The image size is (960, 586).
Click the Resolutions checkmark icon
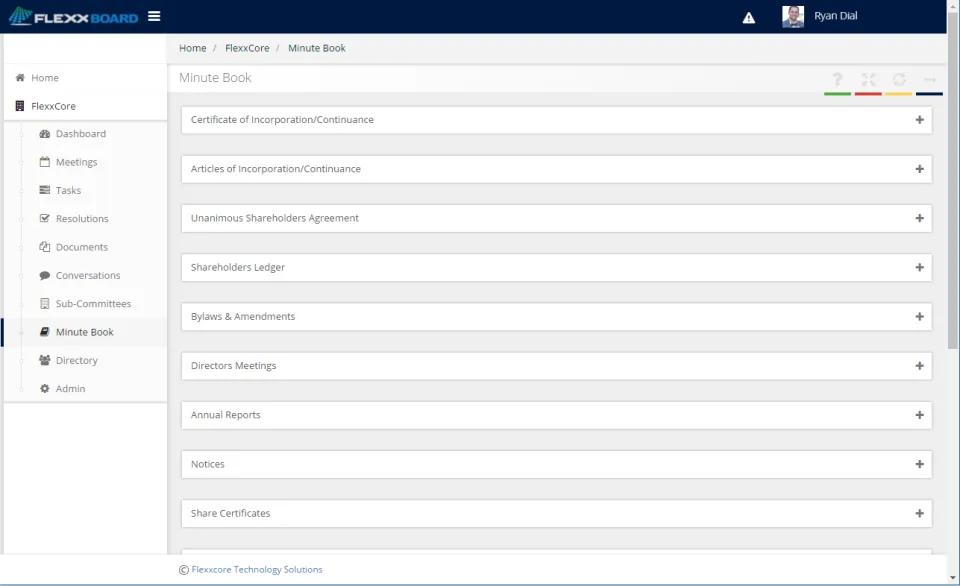45,218
